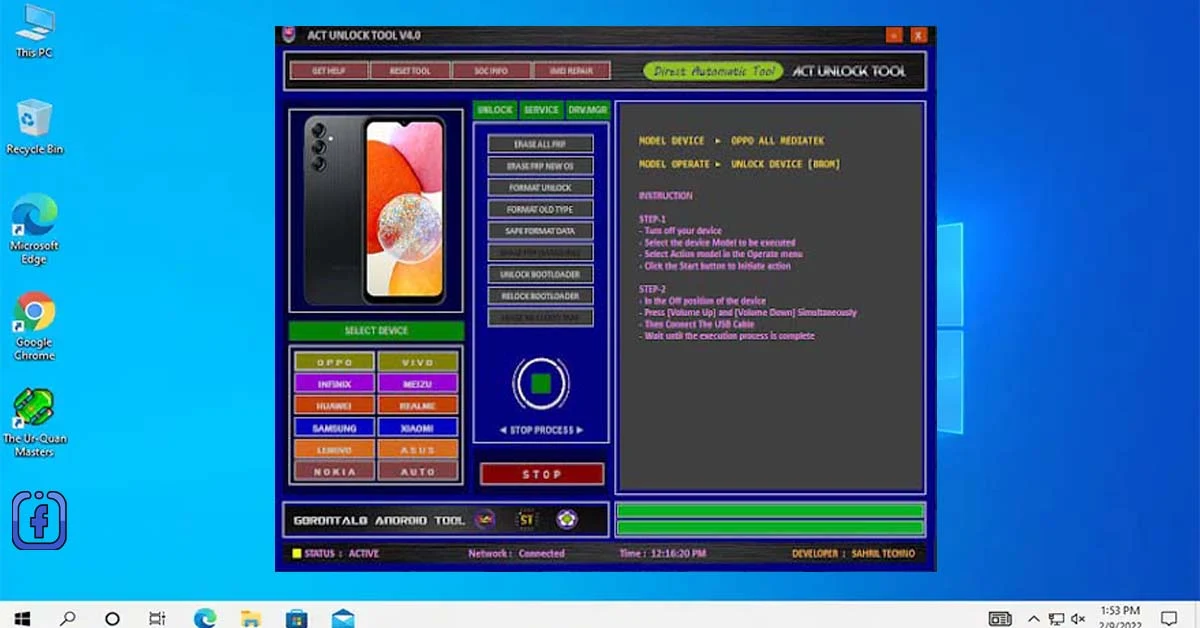Launch Edge from the taskbar
1200x628 pixels.
click(205, 618)
